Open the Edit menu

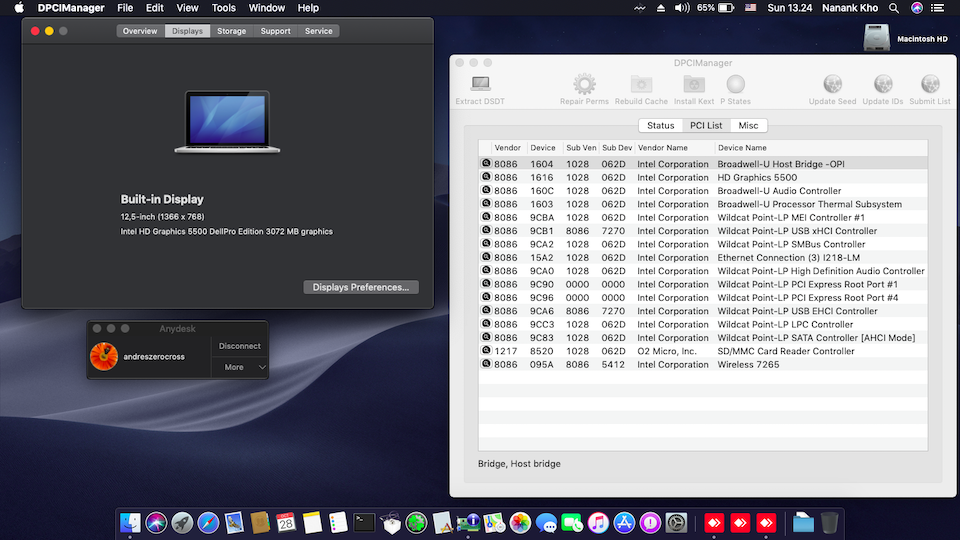(154, 8)
